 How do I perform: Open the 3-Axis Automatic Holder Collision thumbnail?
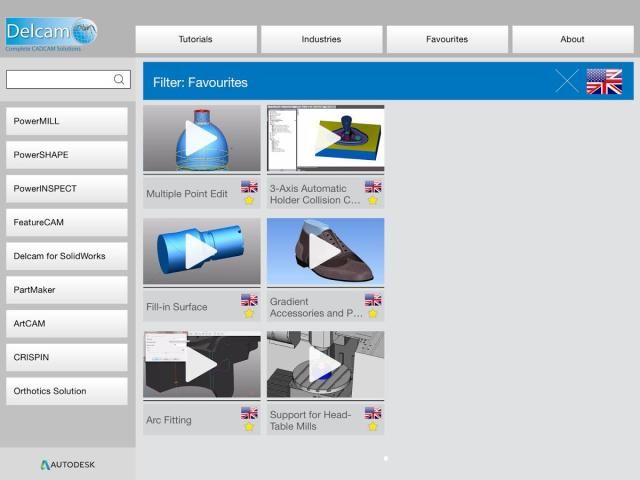325,139
